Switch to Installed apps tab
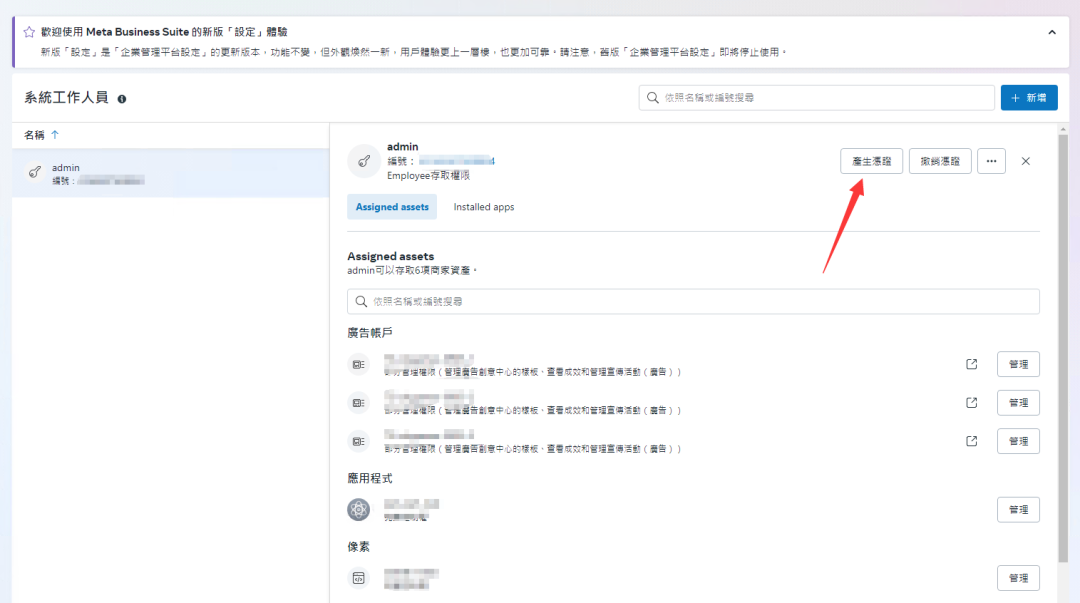Image resolution: width=1080 pixels, height=603 pixels. click(484, 207)
